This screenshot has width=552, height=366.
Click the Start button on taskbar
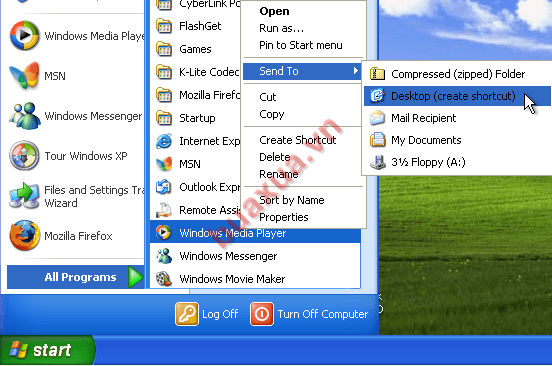(47, 350)
